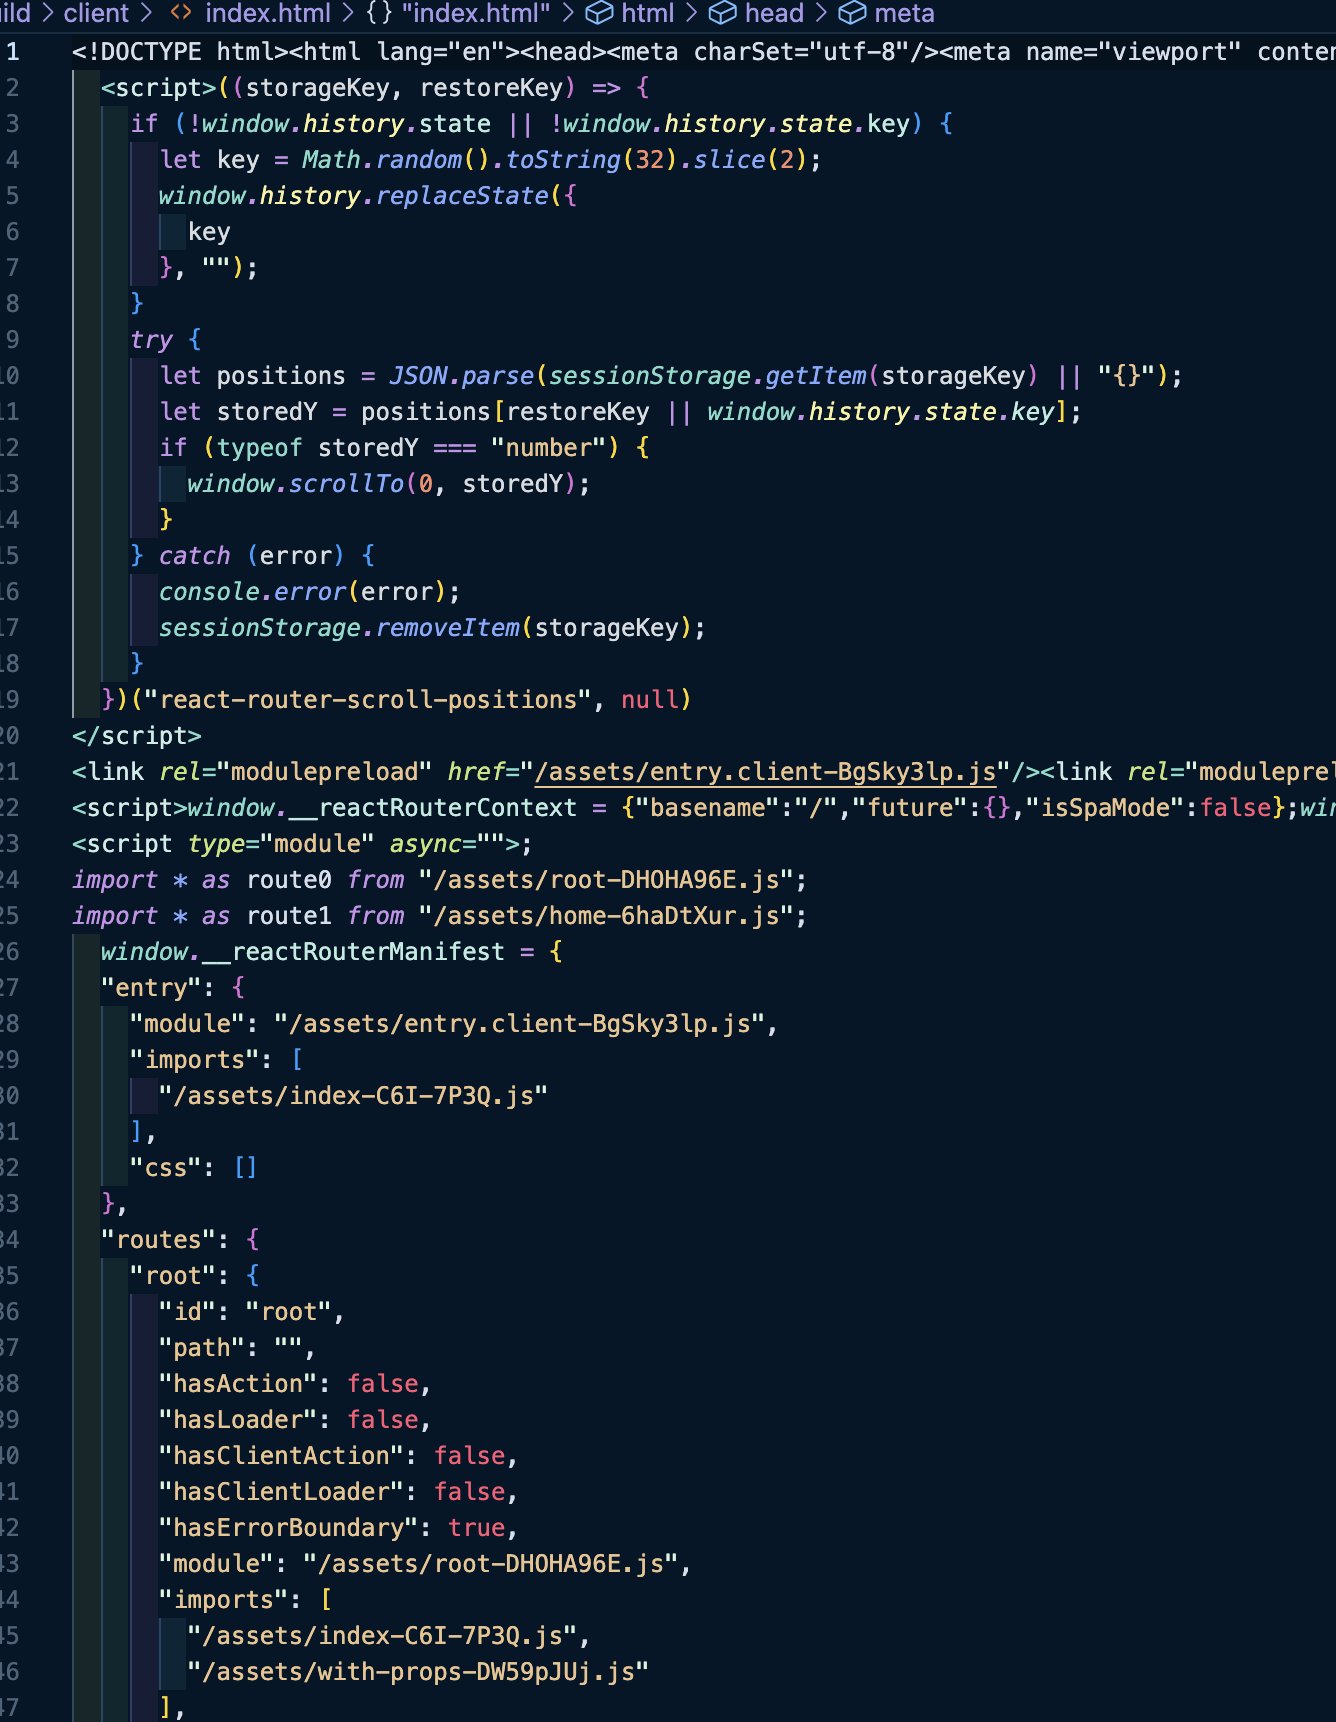
Task: Click the cube icon before head breadcrumb
Action: click(723, 13)
